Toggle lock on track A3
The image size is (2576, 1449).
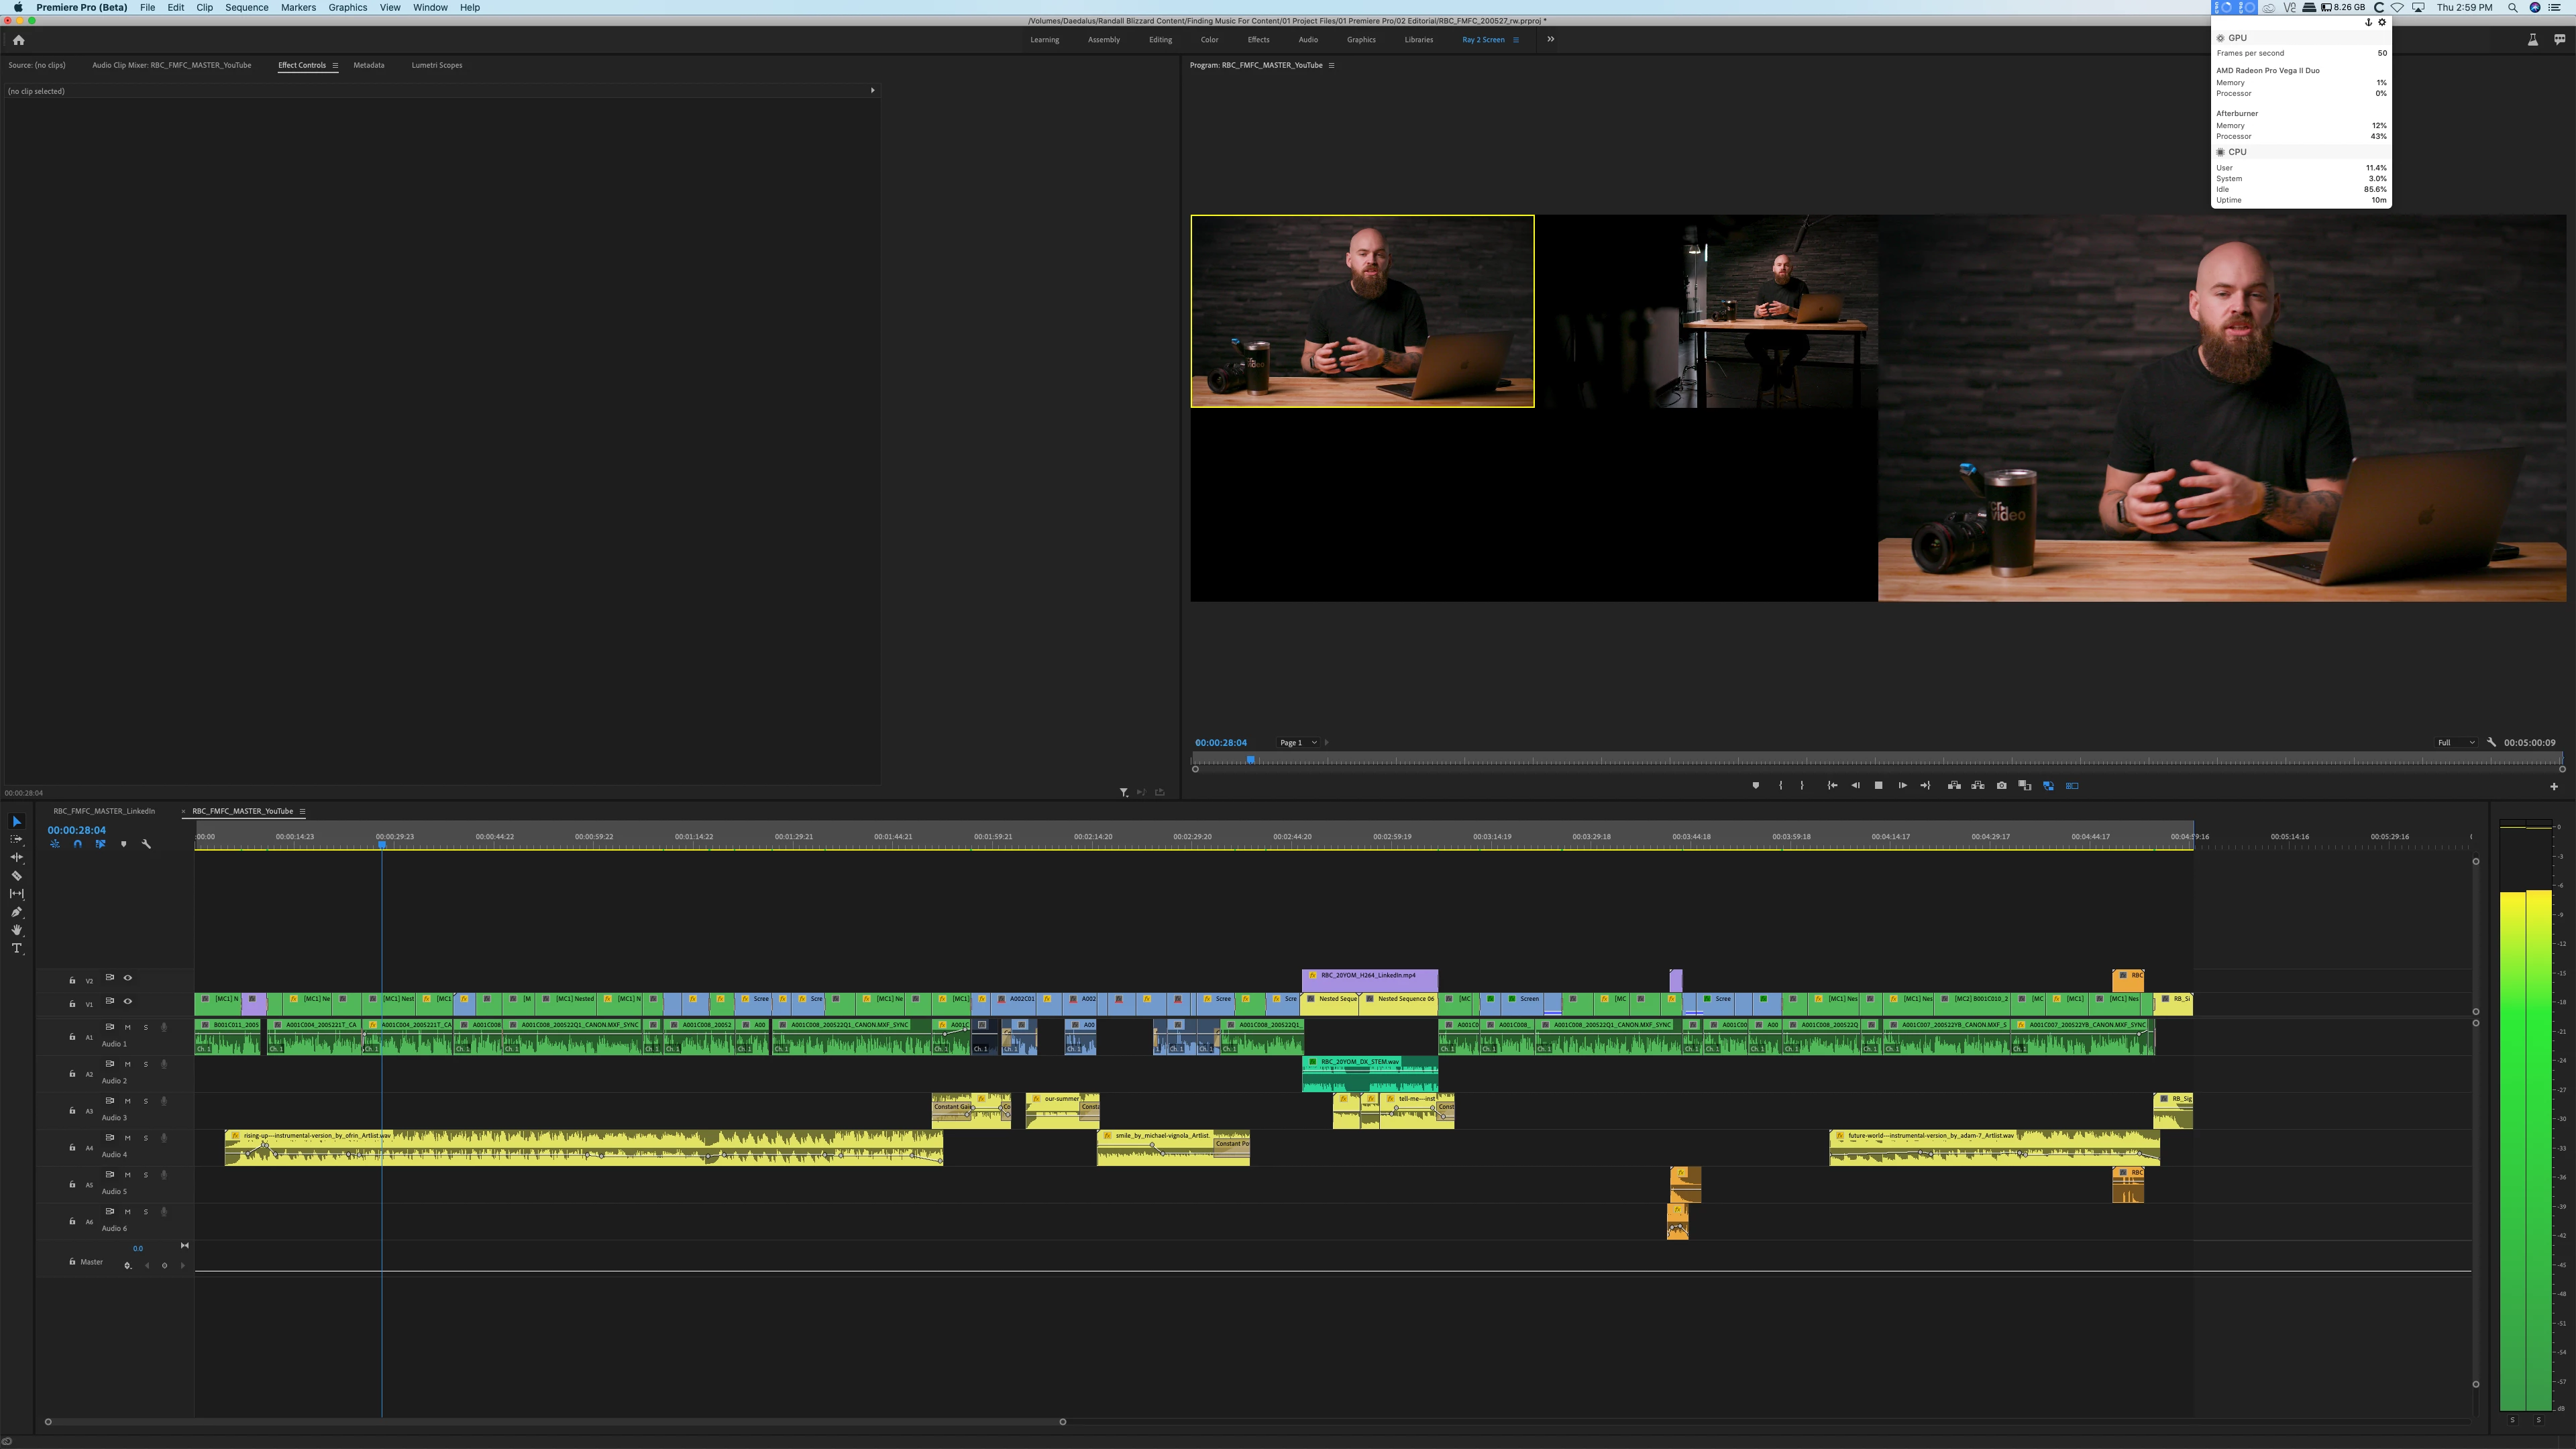click(72, 1111)
